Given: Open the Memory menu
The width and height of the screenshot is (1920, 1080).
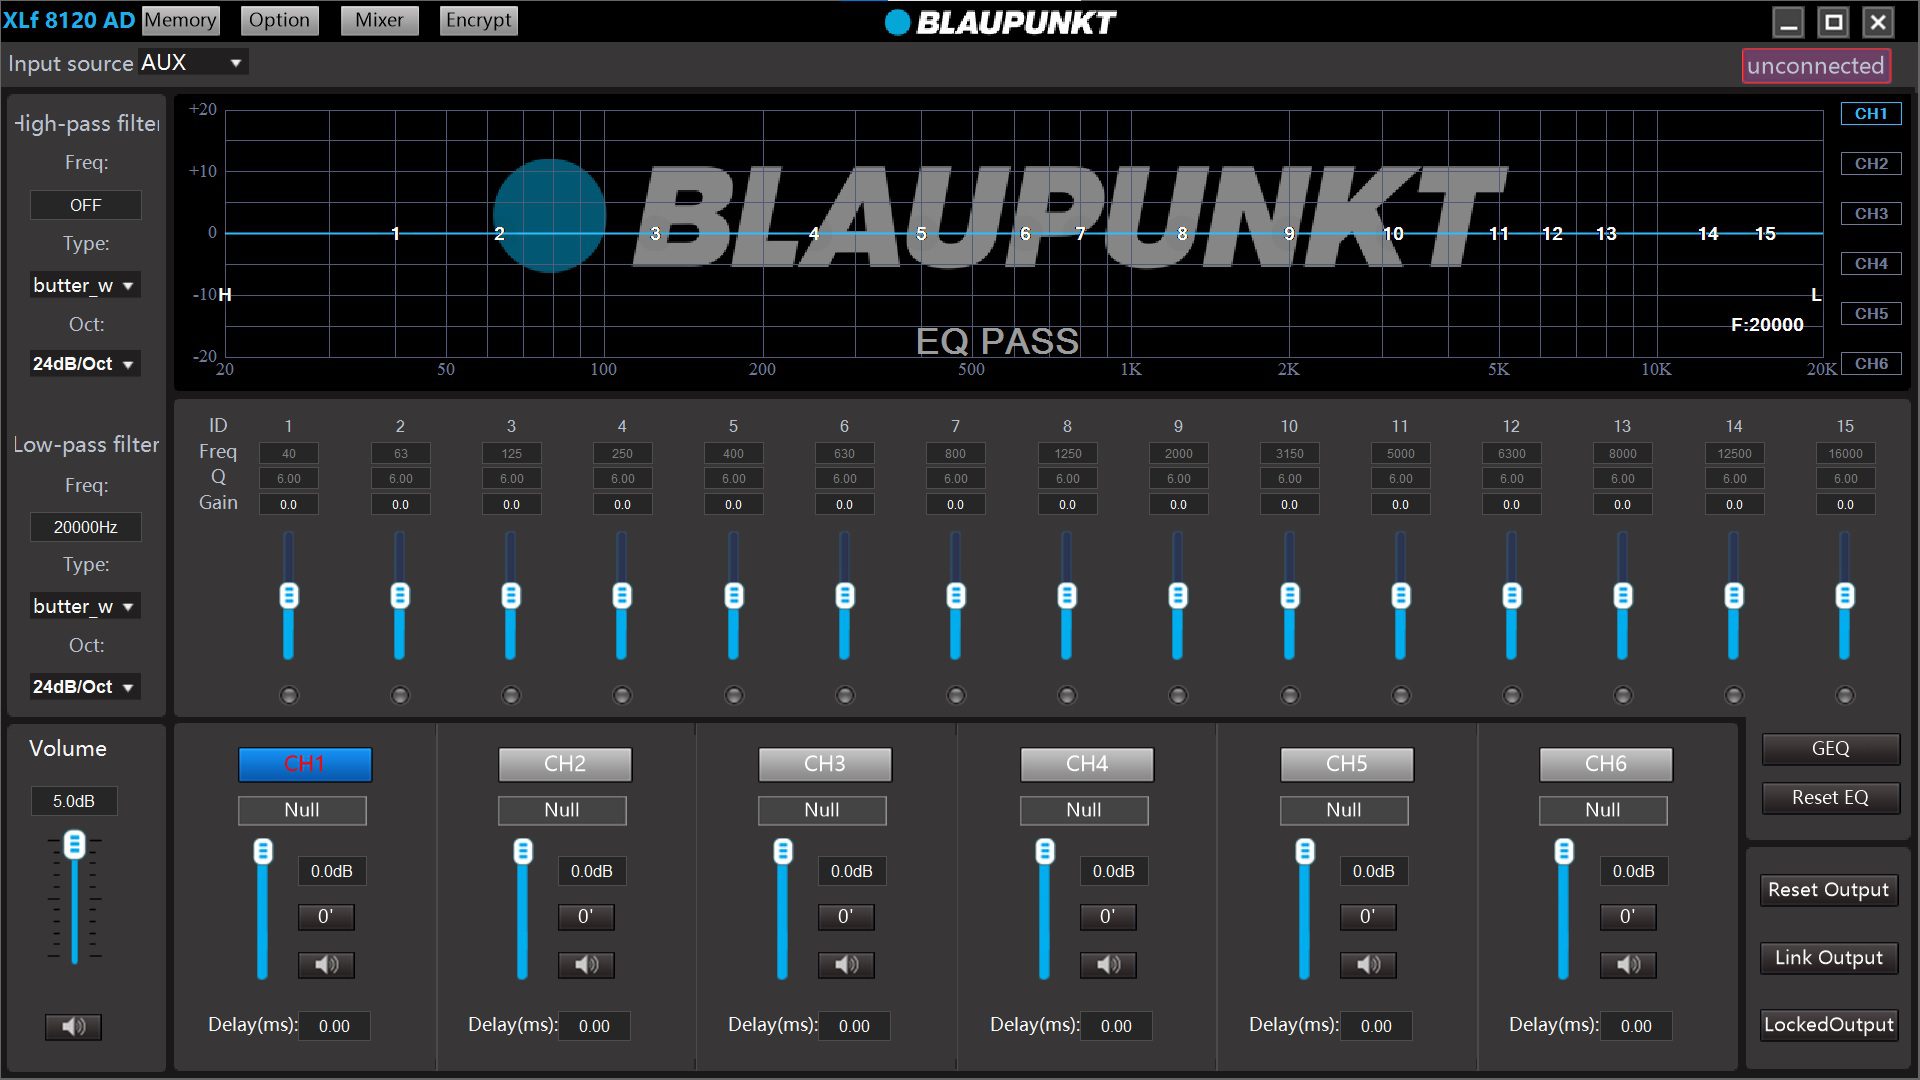Looking at the screenshot, I should click(x=180, y=20).
